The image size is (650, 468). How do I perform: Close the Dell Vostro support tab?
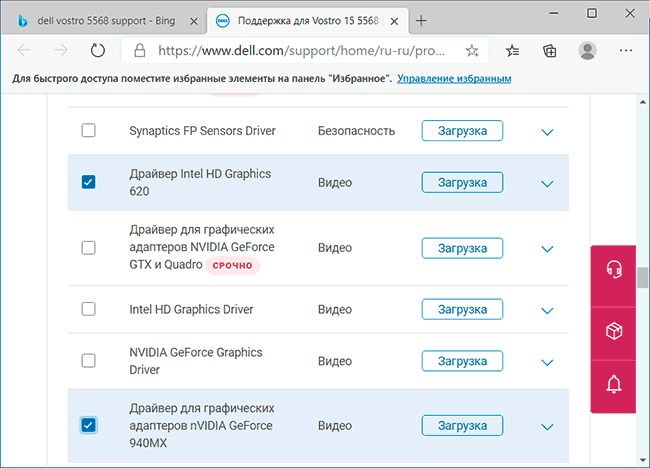click(394, 21)
